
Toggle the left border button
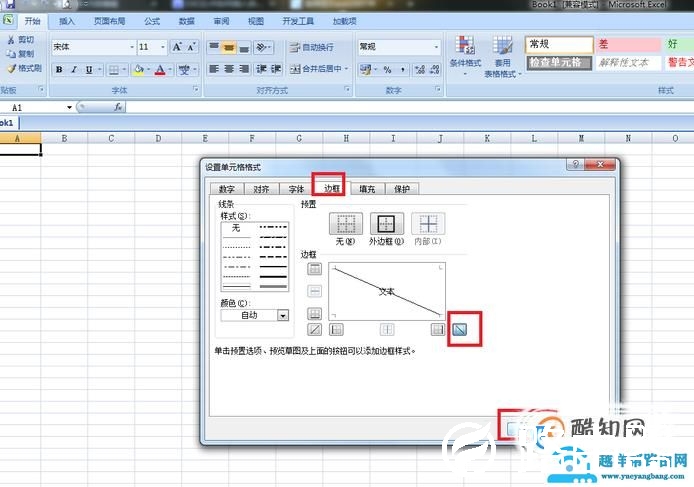[337, 329]
